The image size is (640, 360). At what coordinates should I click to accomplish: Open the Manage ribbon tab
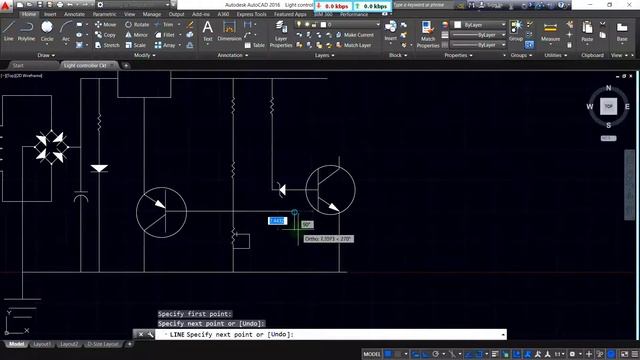[x=151, y=14]
